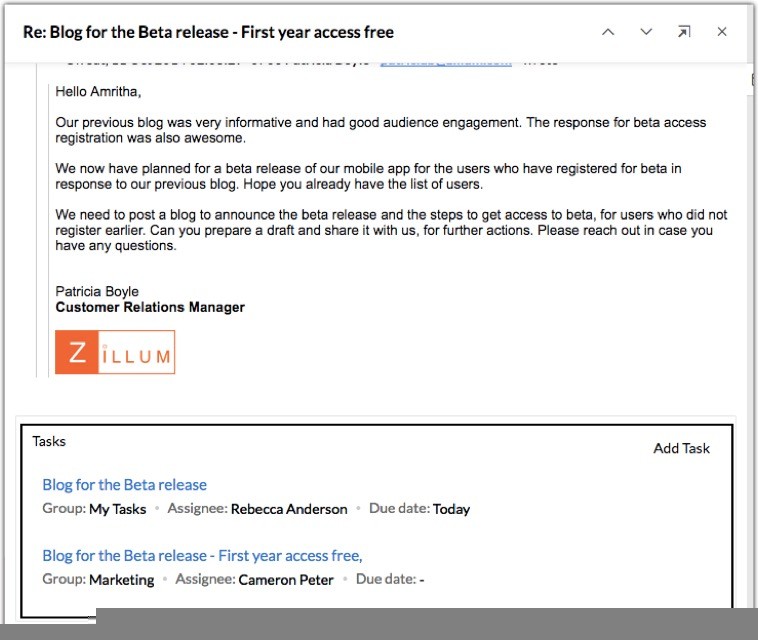Viewport: 758px width, 640px height.
Task: Click the Tasks section heading
Action: click(x=49, y=441)
